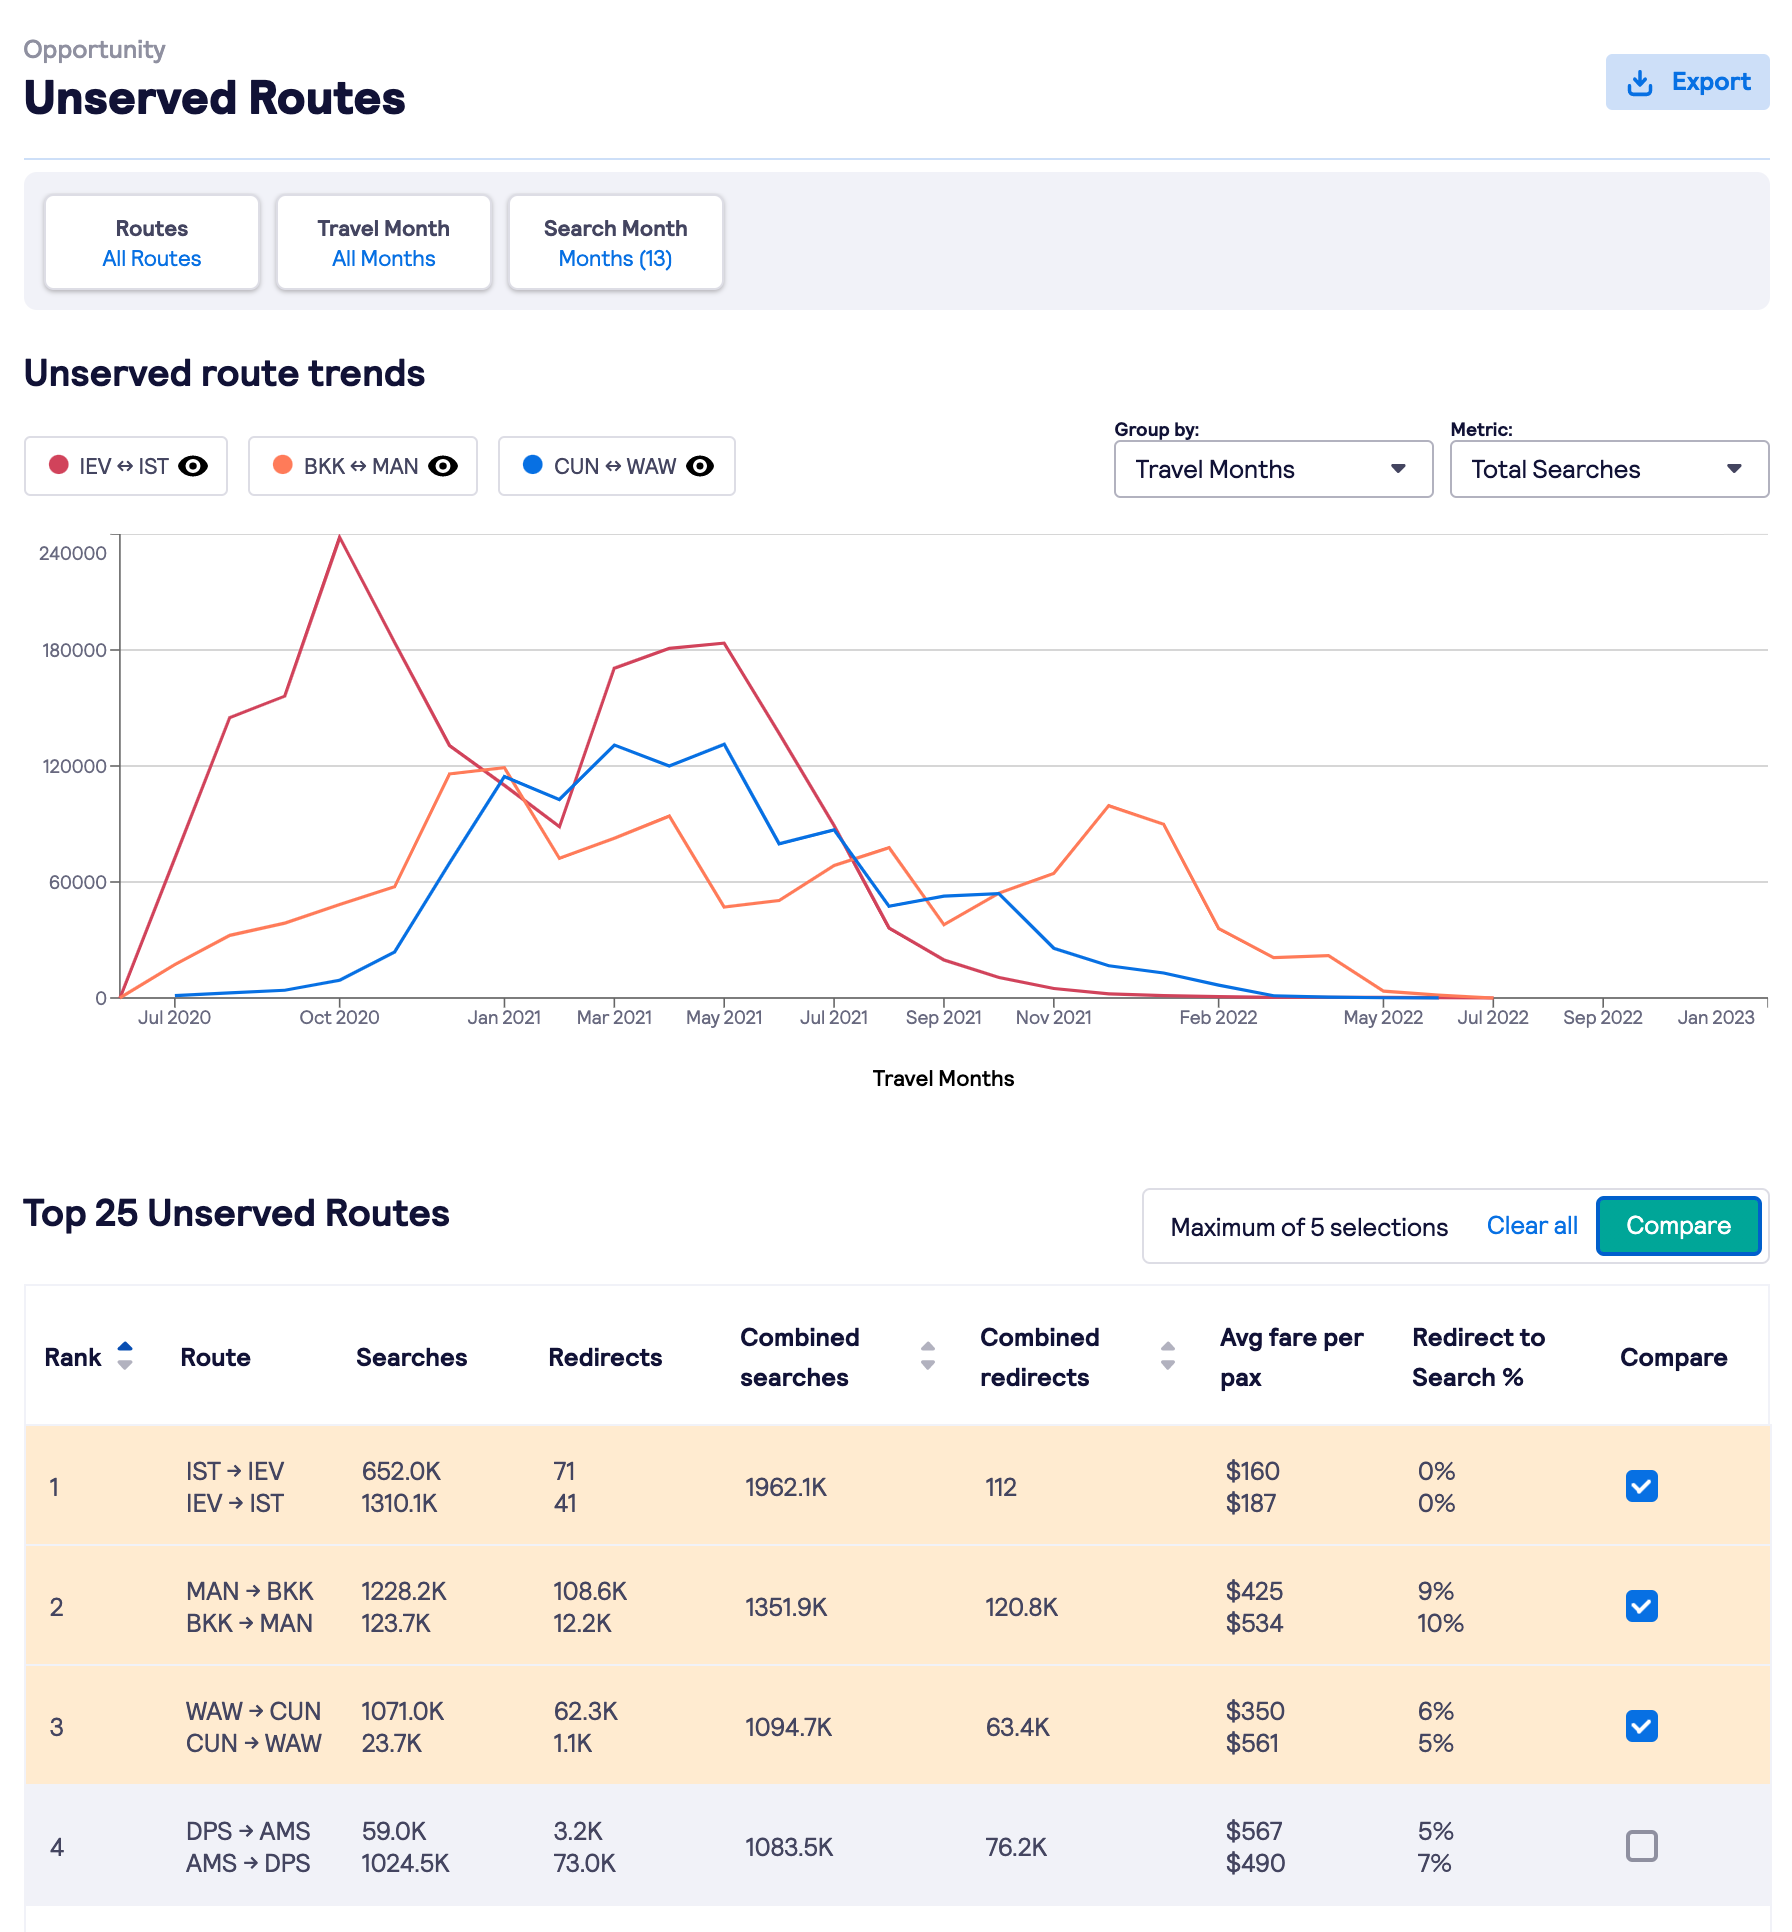
Task: Click the Export download icon
Action: (x=1640, y=82)
